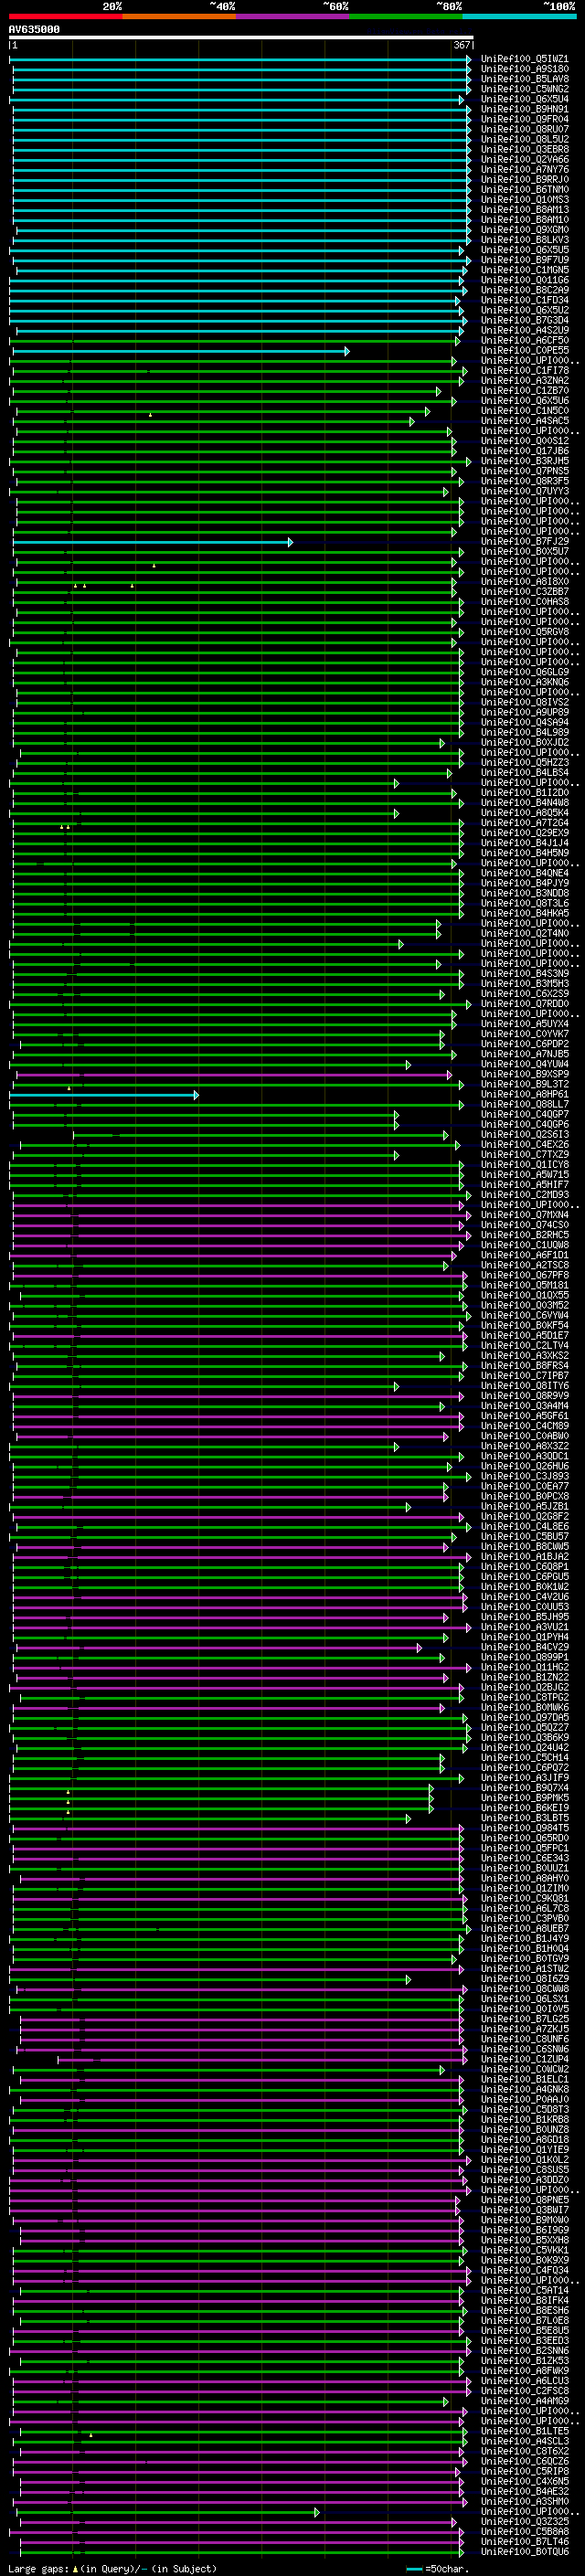Open hit UniRef100_B9HN91

[x=525, y=109]
